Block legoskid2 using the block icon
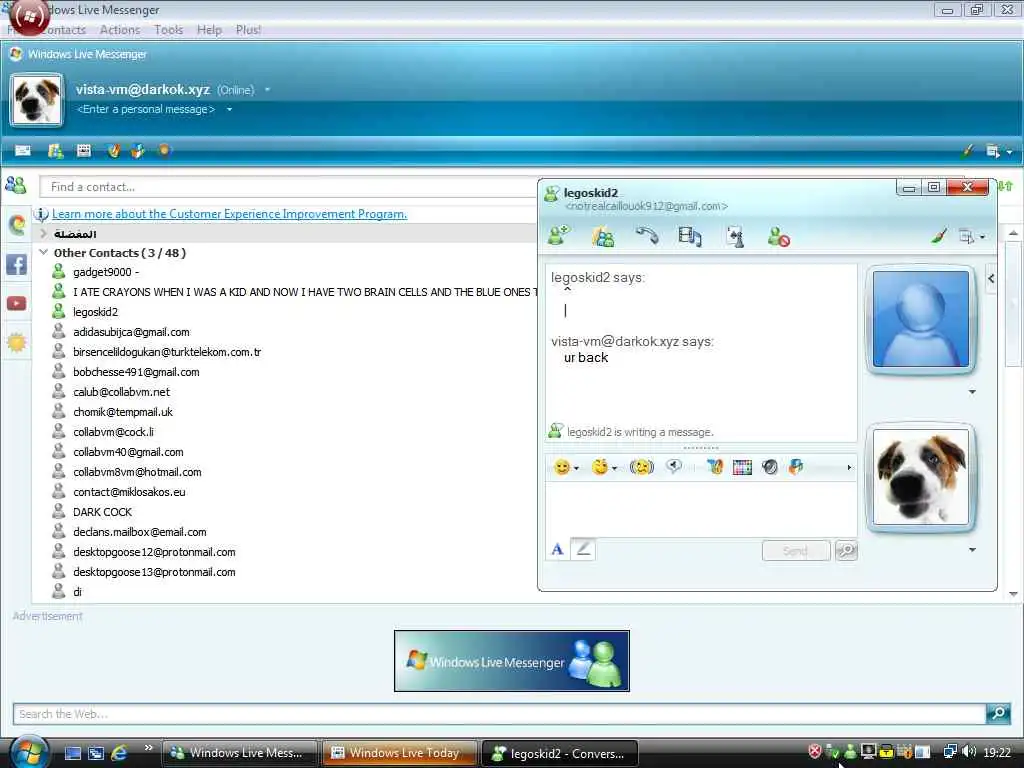This screenshot has height=768, width=1024. pyautogui.click(x=778, y=236)
